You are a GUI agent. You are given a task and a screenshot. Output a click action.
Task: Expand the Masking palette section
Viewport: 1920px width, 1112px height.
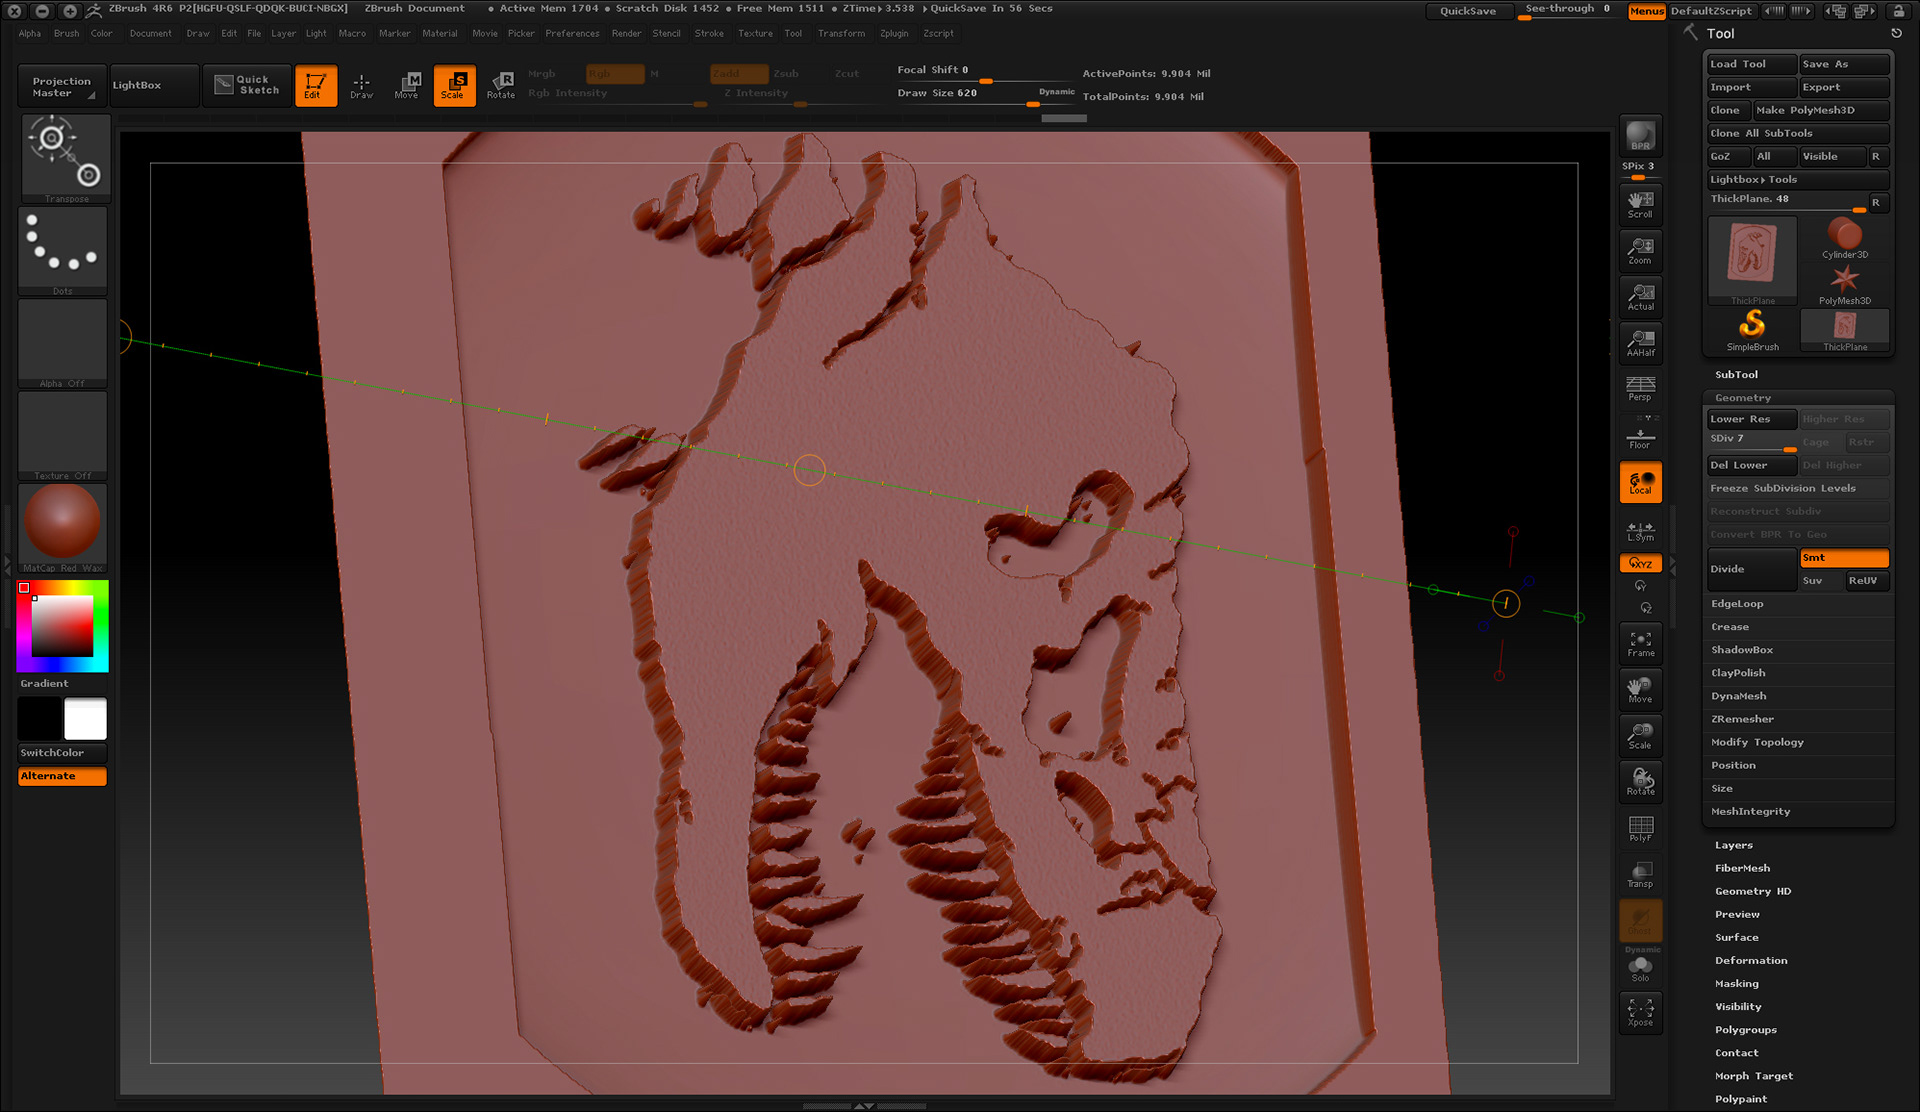point(1736,983)
